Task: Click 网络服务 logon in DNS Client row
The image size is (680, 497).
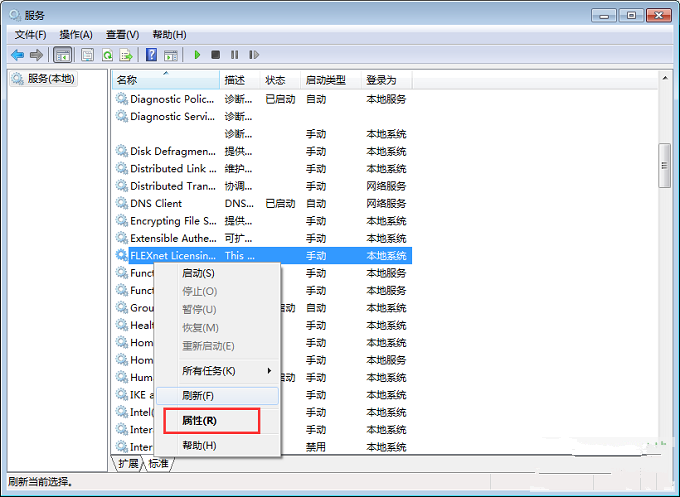Action: [386, 203]
